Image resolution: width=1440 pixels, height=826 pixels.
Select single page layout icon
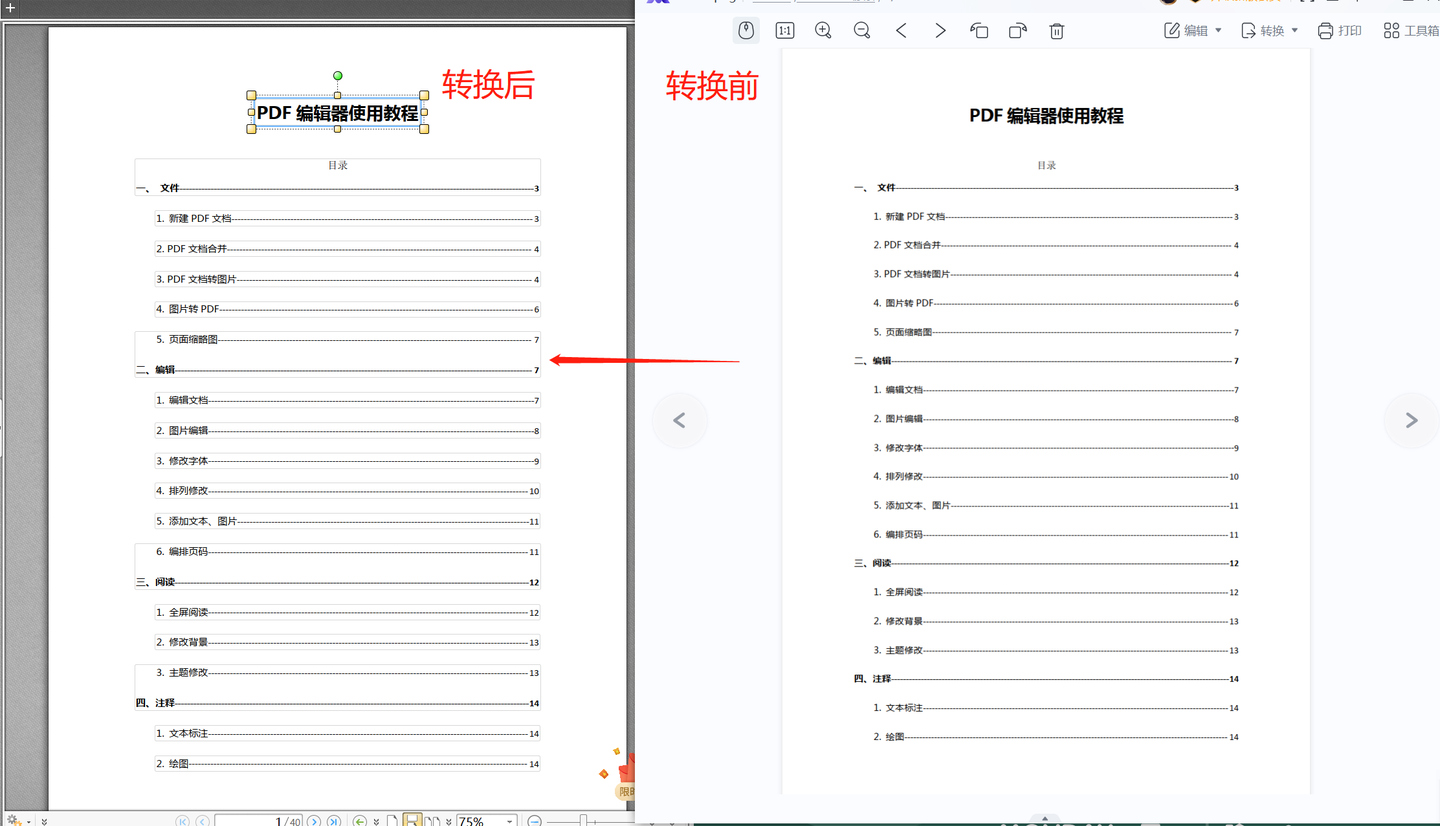click(x=392, y=822)
